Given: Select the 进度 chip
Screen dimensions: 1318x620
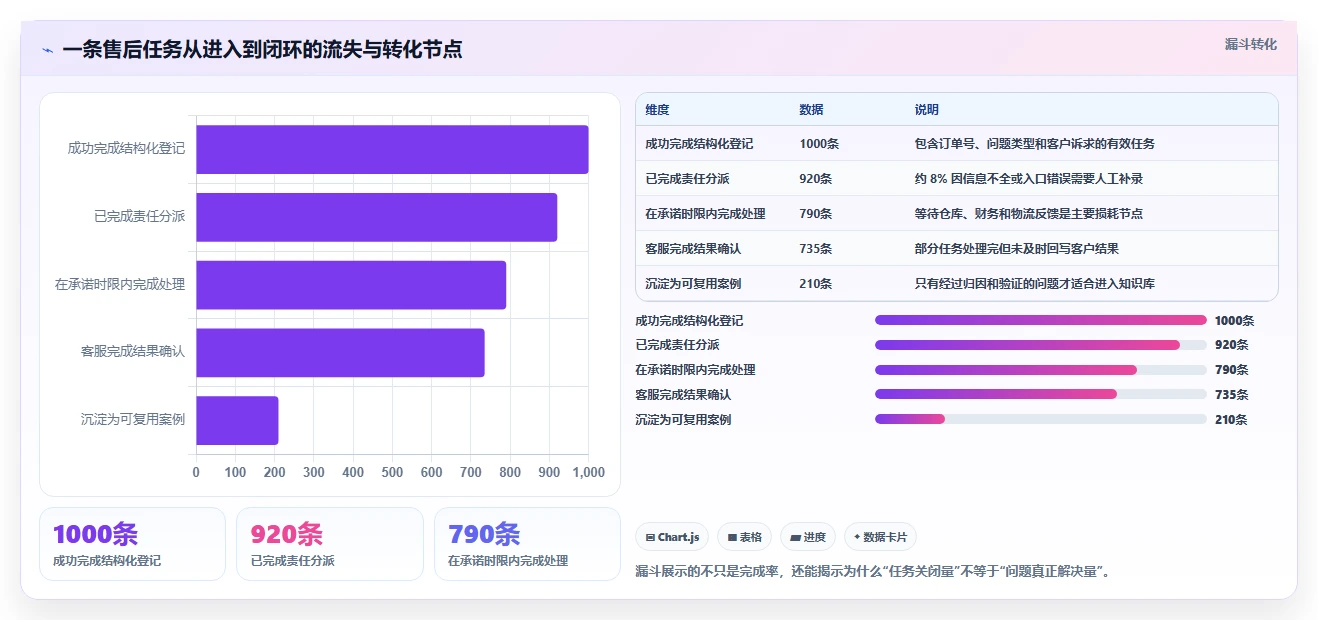Looking at the screenshot, I should 808,537.
